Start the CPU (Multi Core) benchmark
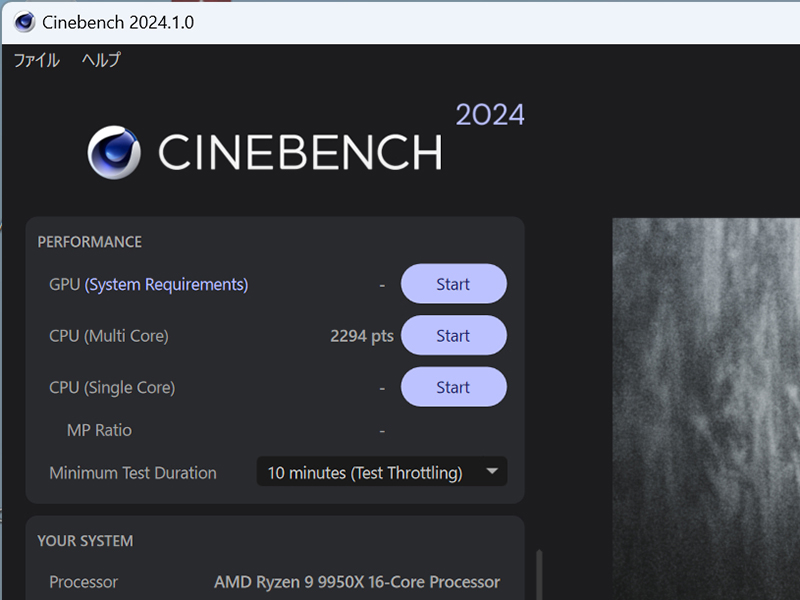 coord(454,335)
